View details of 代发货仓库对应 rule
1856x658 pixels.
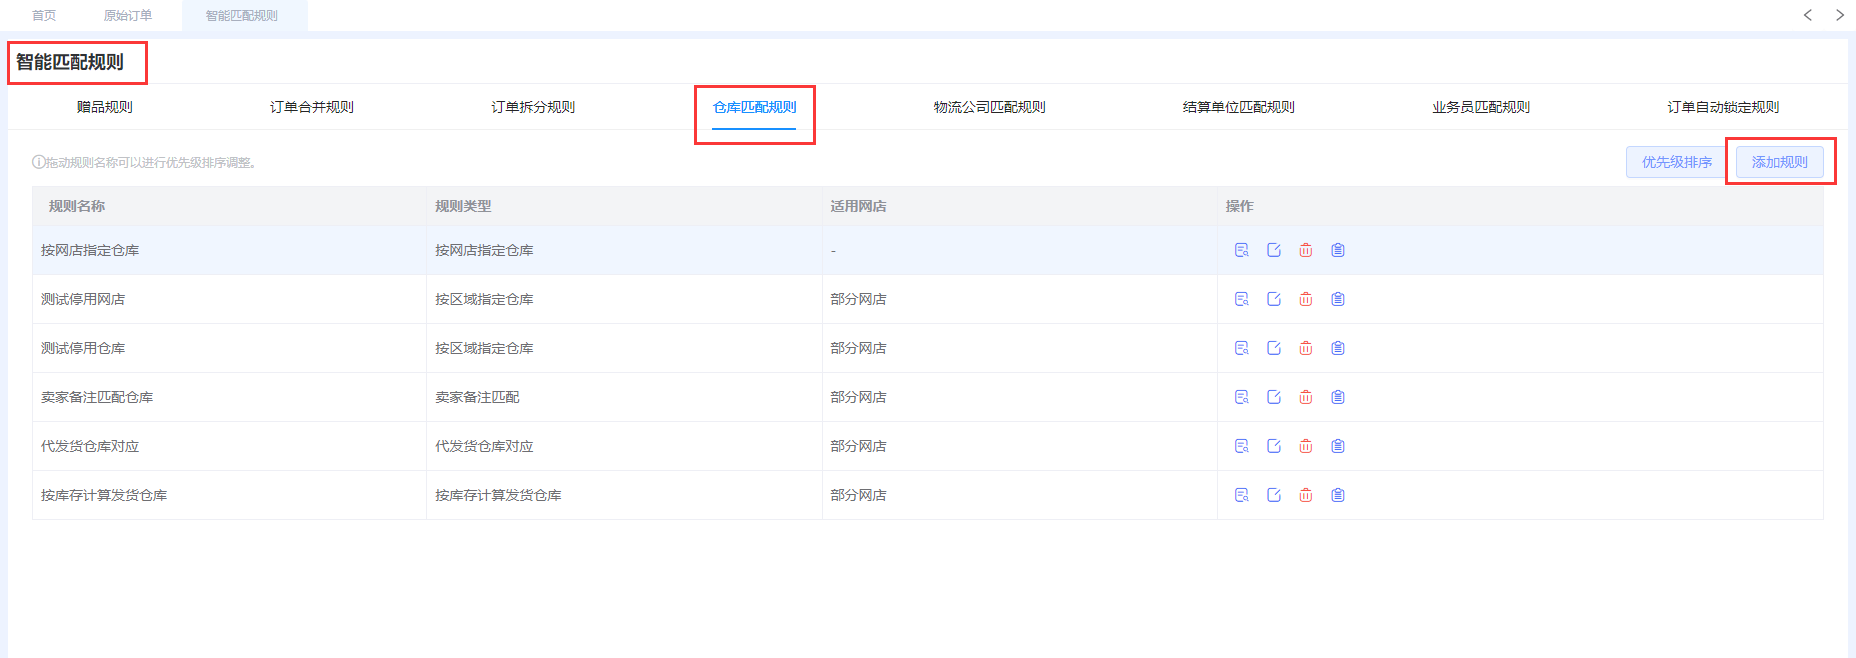[x=1242, y=446]
